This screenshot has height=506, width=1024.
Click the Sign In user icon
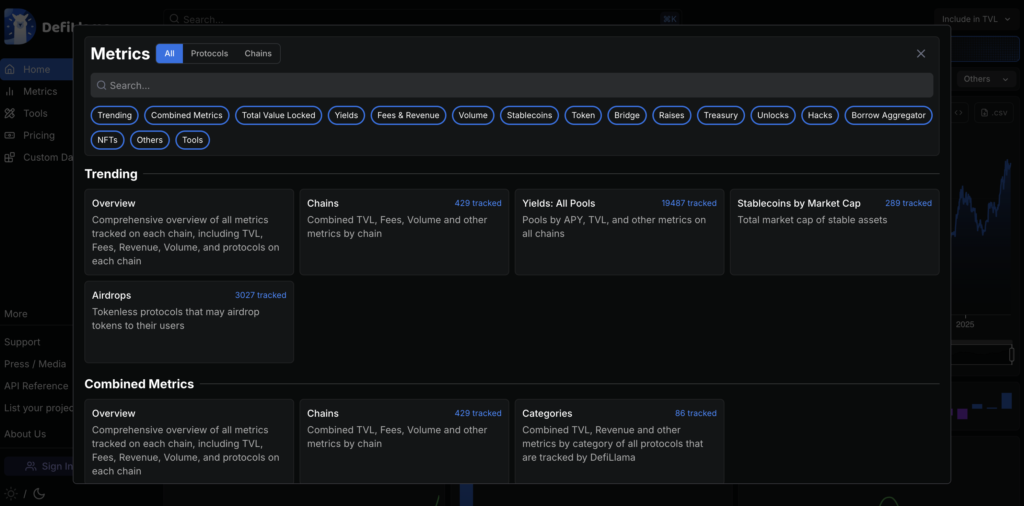pyautogui.click(x=31, y=466)
